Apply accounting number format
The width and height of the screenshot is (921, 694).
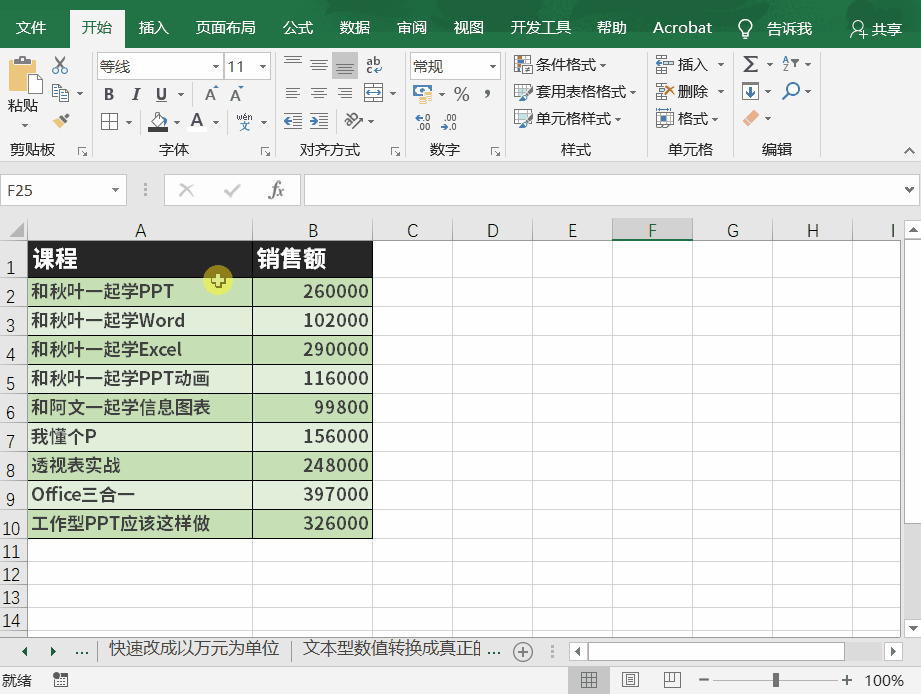pyautogui.click(x=422, y=93)
